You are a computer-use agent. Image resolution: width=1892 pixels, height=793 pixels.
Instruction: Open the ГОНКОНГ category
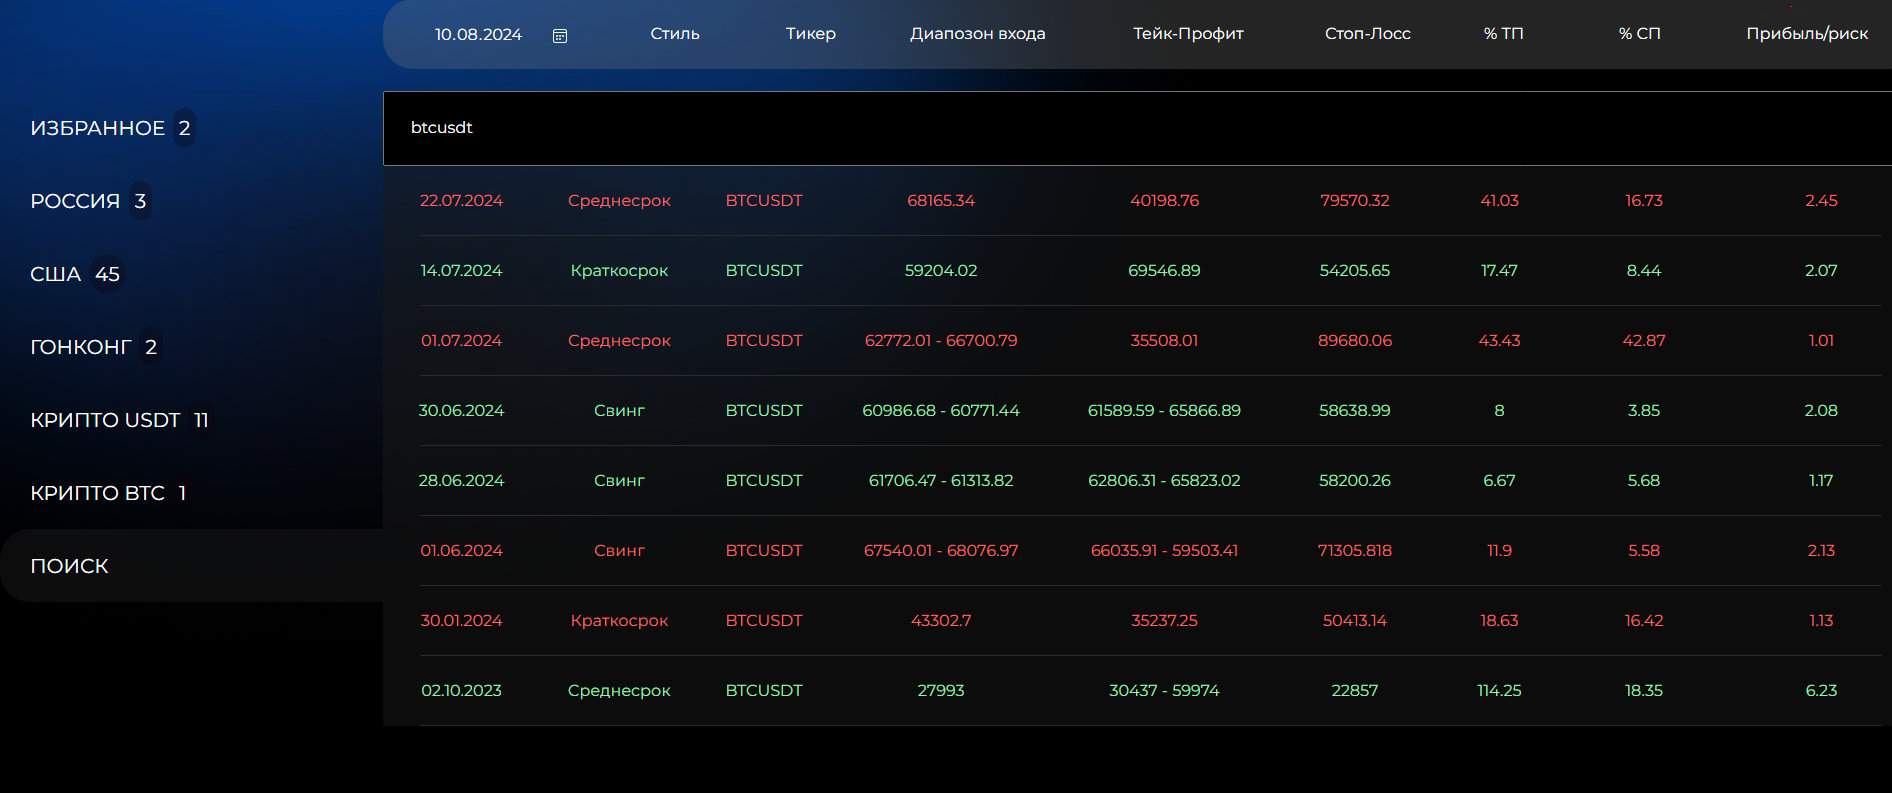click(81, 347)
